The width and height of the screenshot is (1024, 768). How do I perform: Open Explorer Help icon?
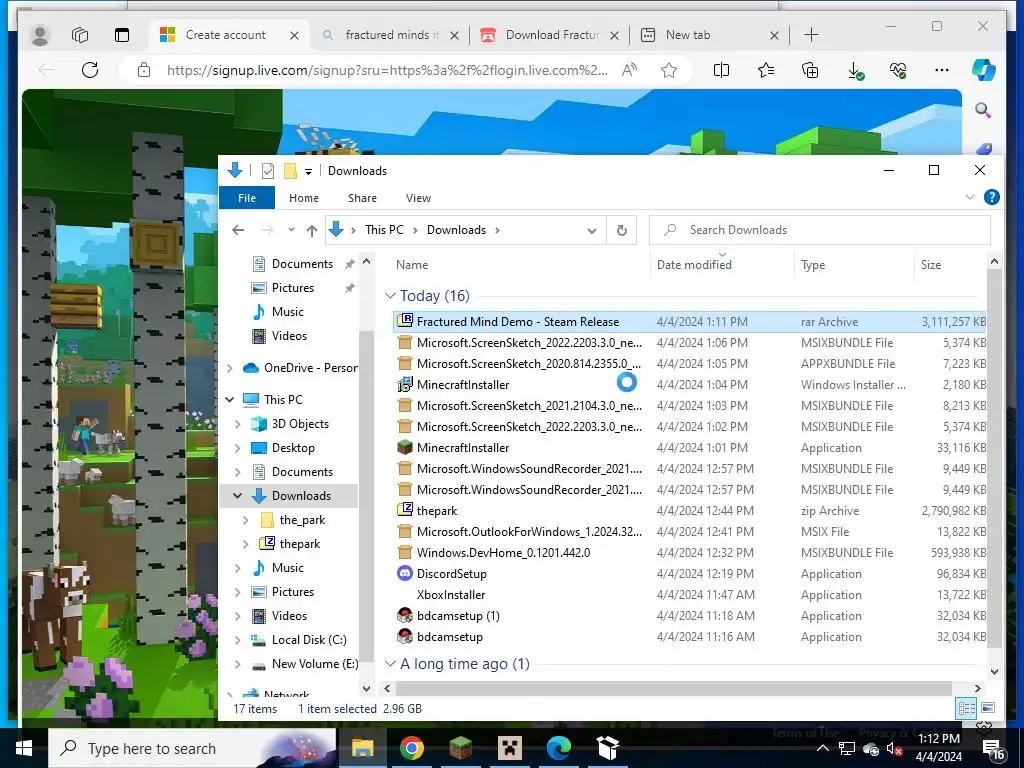coord(991,197)
